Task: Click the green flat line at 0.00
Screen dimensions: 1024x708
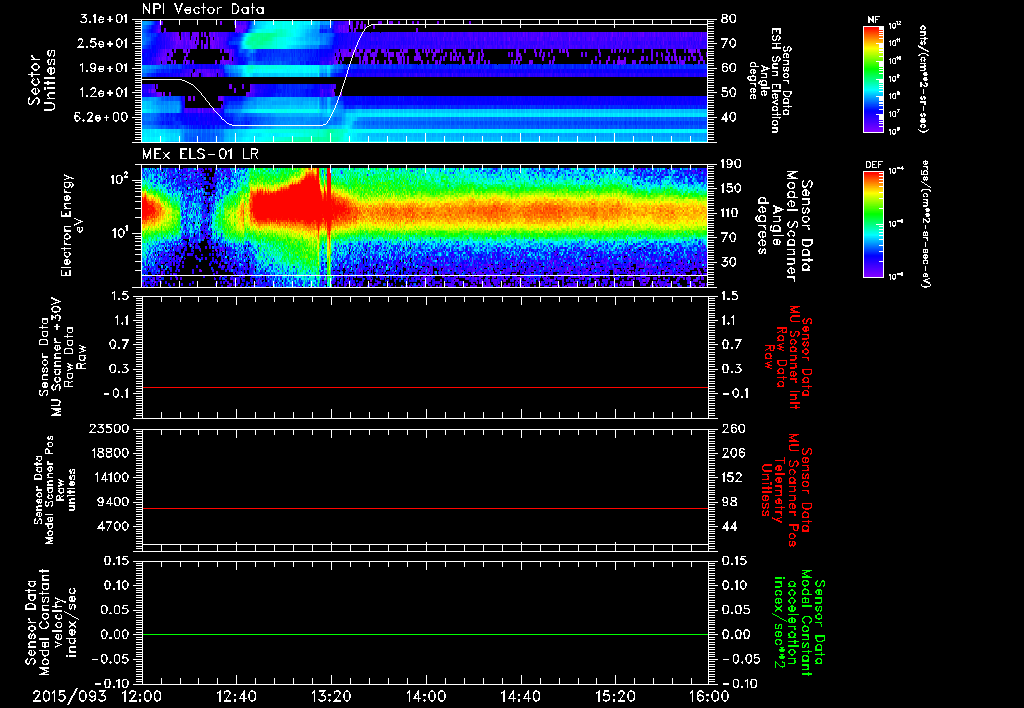Action: [425, 634]
